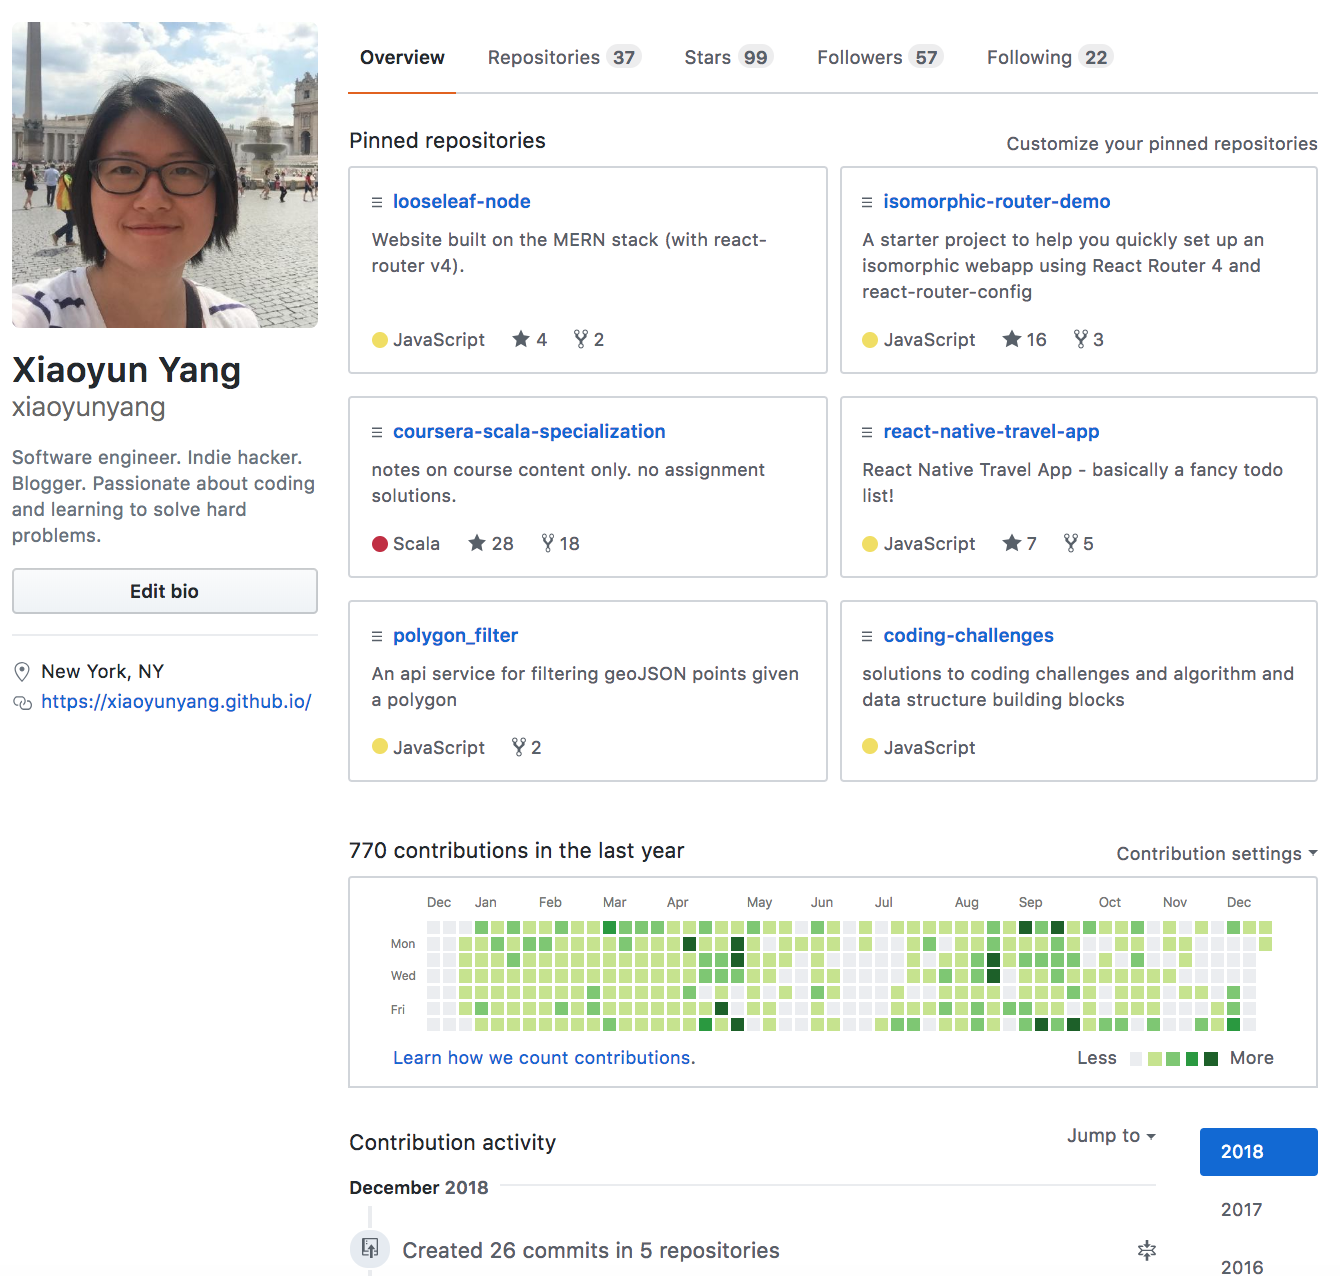
Task: View 2 forks of polygon_filter
Action: tap(527, 748)
